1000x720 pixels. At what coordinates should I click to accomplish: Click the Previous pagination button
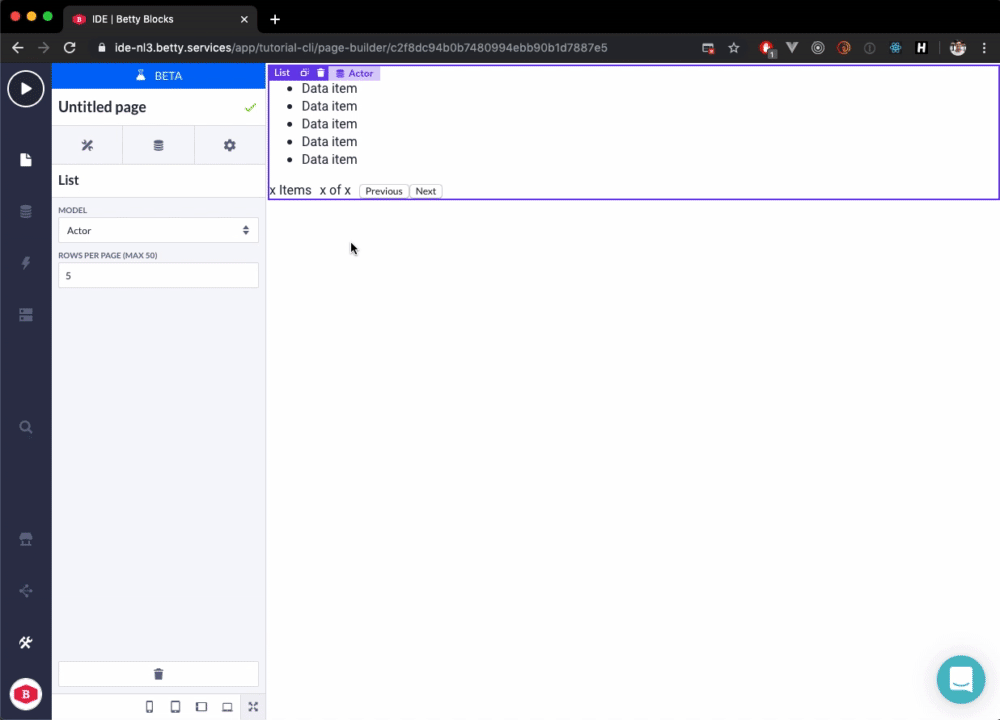click(384, 191)
